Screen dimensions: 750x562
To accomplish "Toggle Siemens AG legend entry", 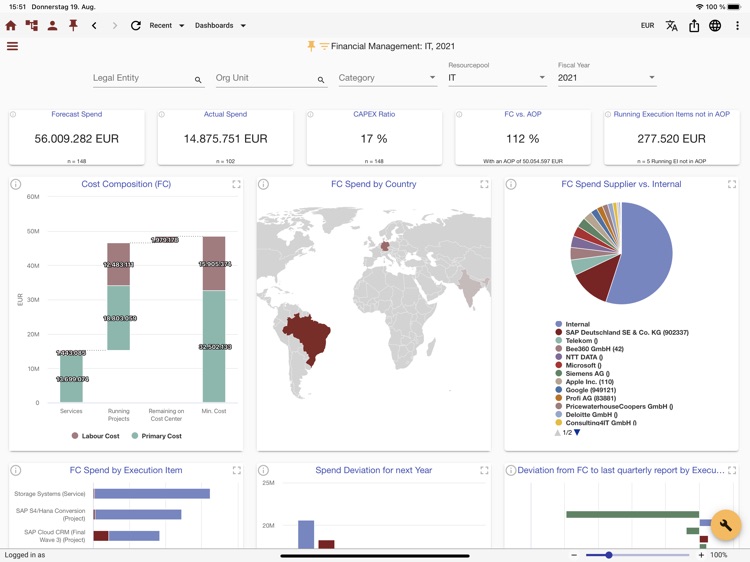I will (x=582, y=374).
